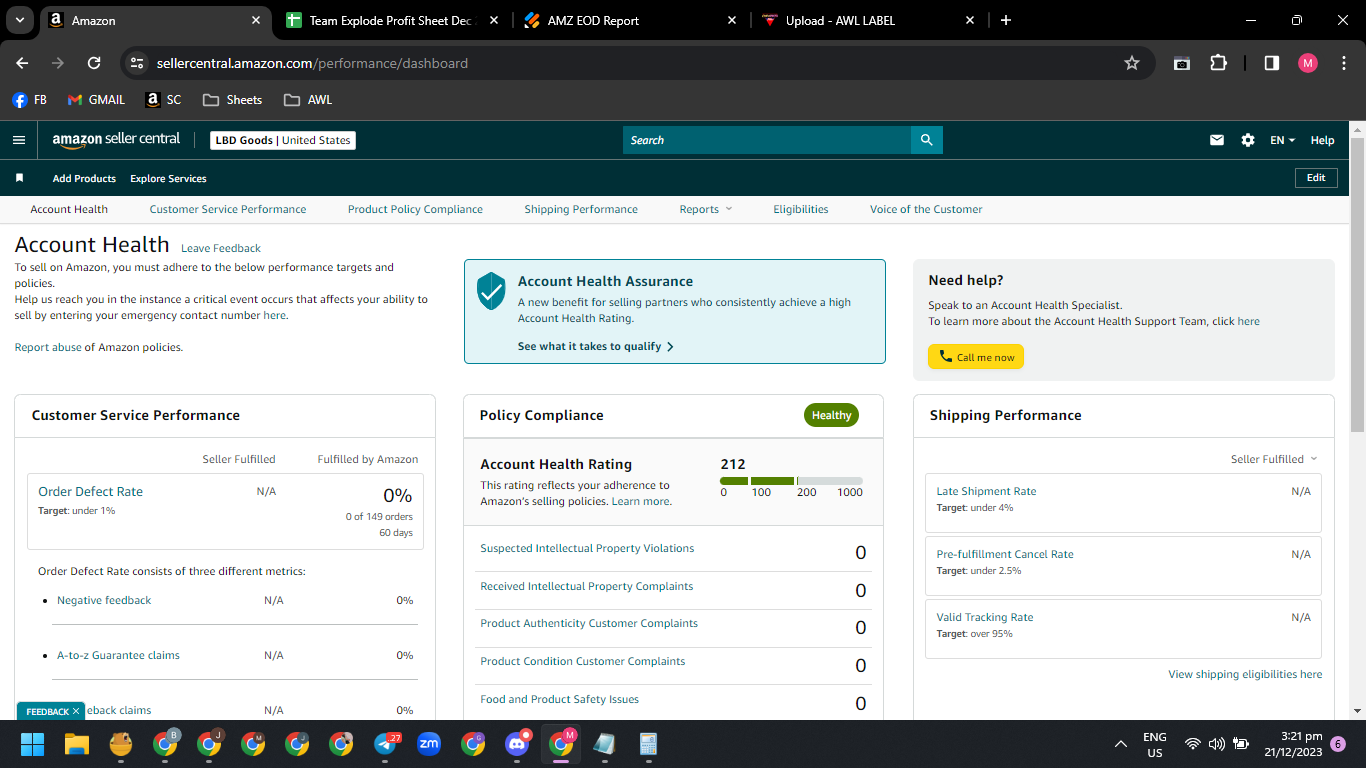Click the Seller Central search field
Viewport: 1366px width, 768px height.
pyautogui.click(x=766, y=140)
